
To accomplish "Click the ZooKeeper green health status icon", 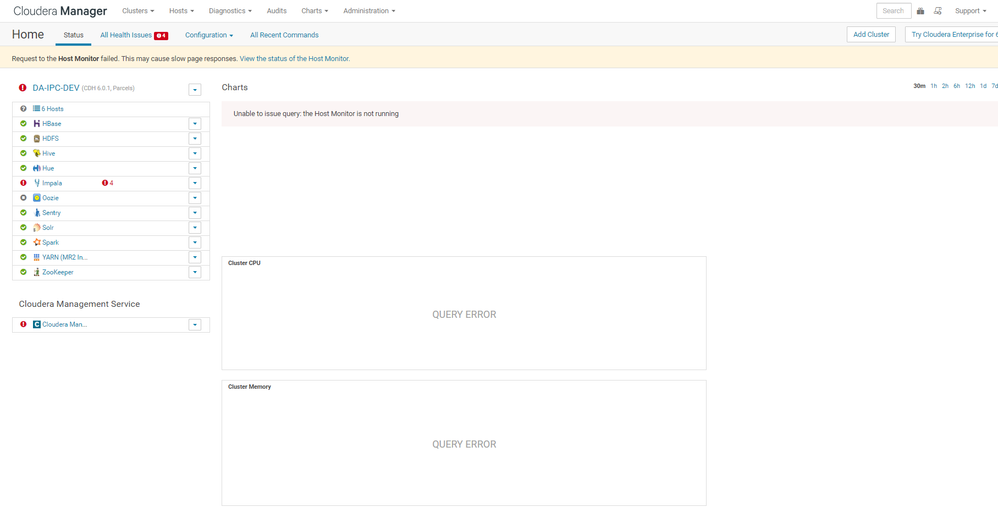I will click(23, 272).
